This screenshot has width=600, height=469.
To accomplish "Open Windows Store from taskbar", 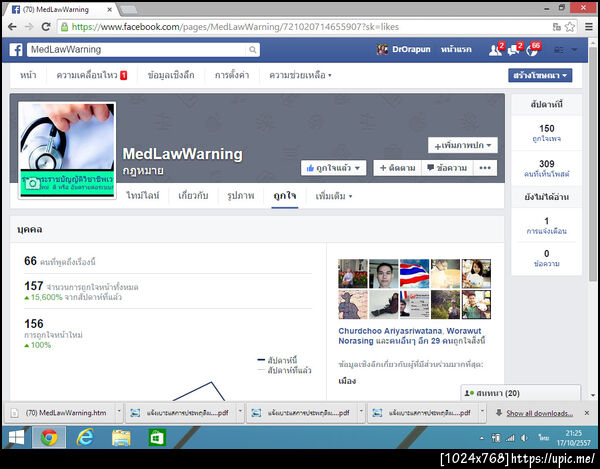I will [x=157, y=437].
